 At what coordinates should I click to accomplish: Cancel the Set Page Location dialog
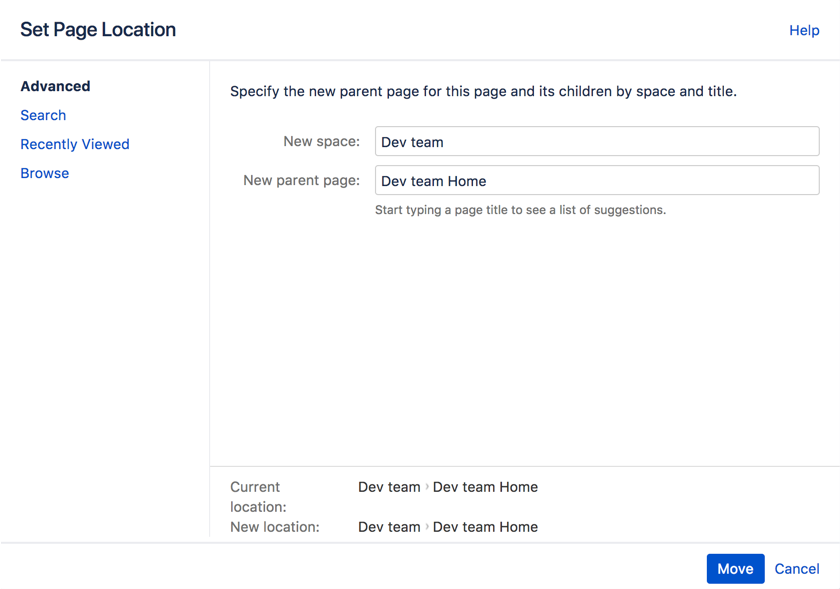[x=797, y=568]
